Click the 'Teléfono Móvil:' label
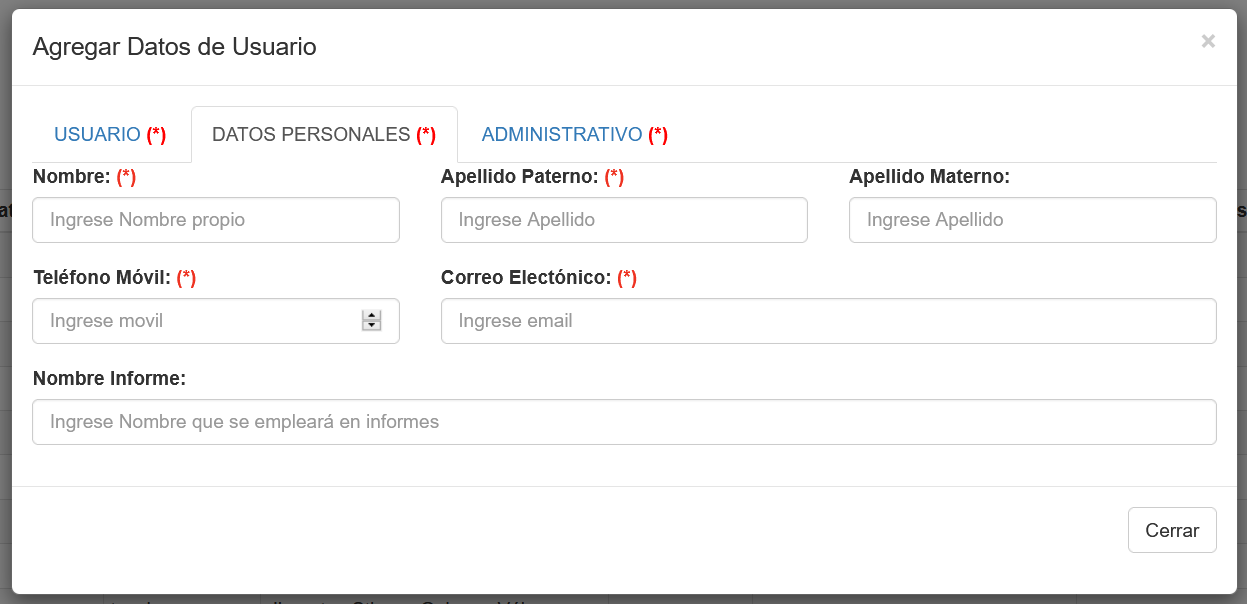 102,278
